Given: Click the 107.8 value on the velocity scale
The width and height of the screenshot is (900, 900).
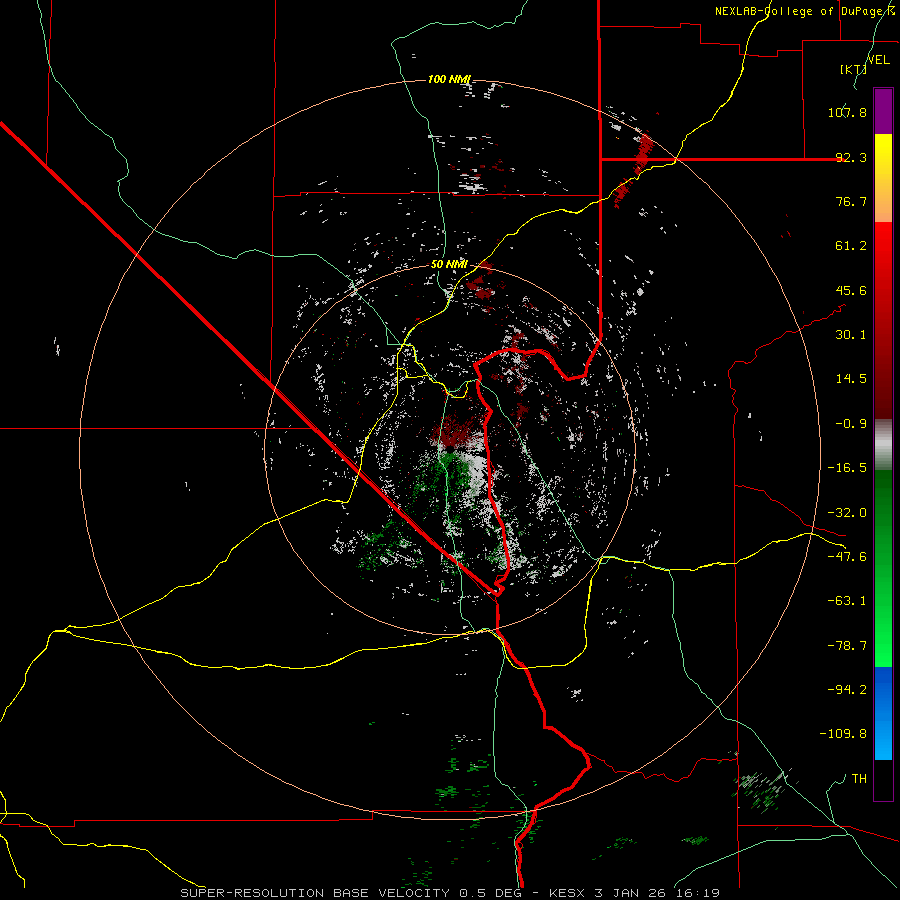Looking at the screenshot, I should 847,112.
